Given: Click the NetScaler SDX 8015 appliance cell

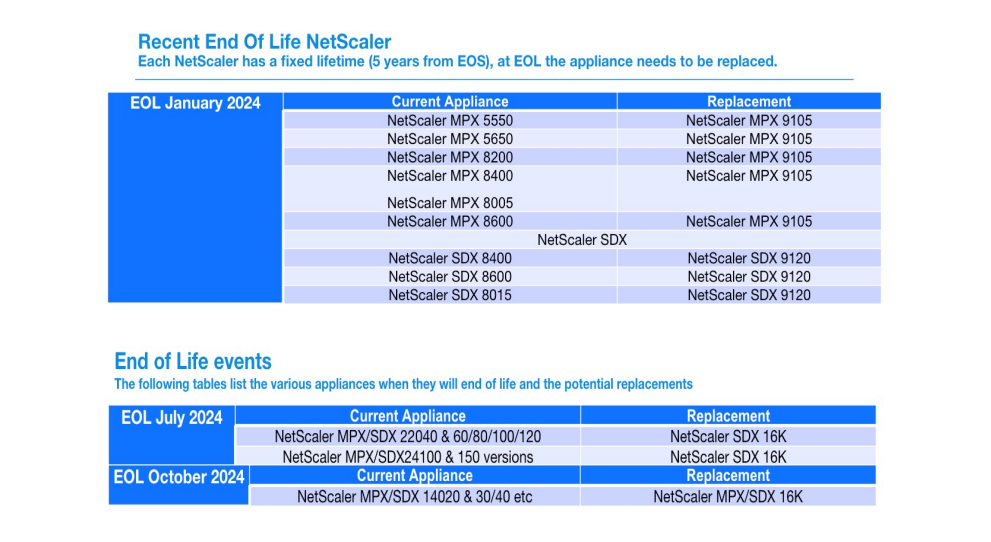Looking at the screenshot, I should [x=450, y=295].
